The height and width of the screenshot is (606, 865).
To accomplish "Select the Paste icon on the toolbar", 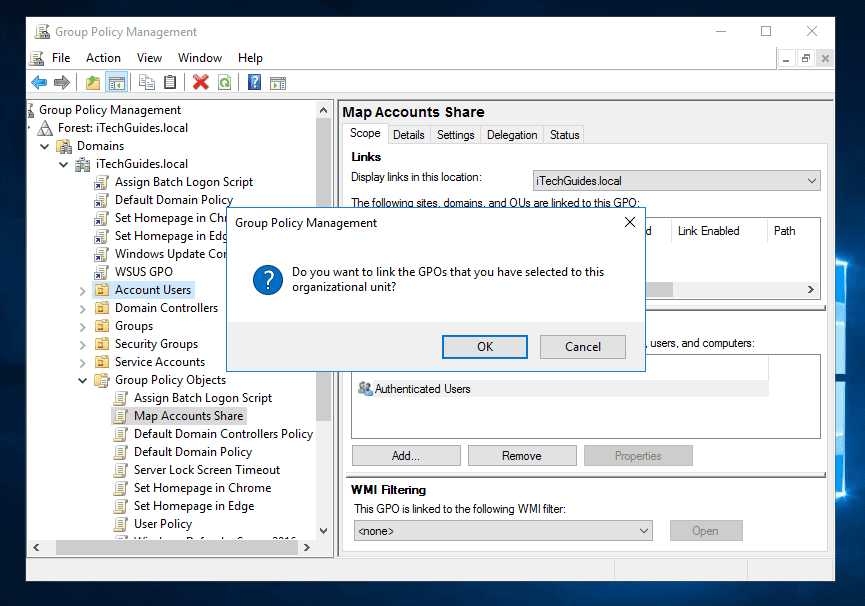I will tap(170, 82).
